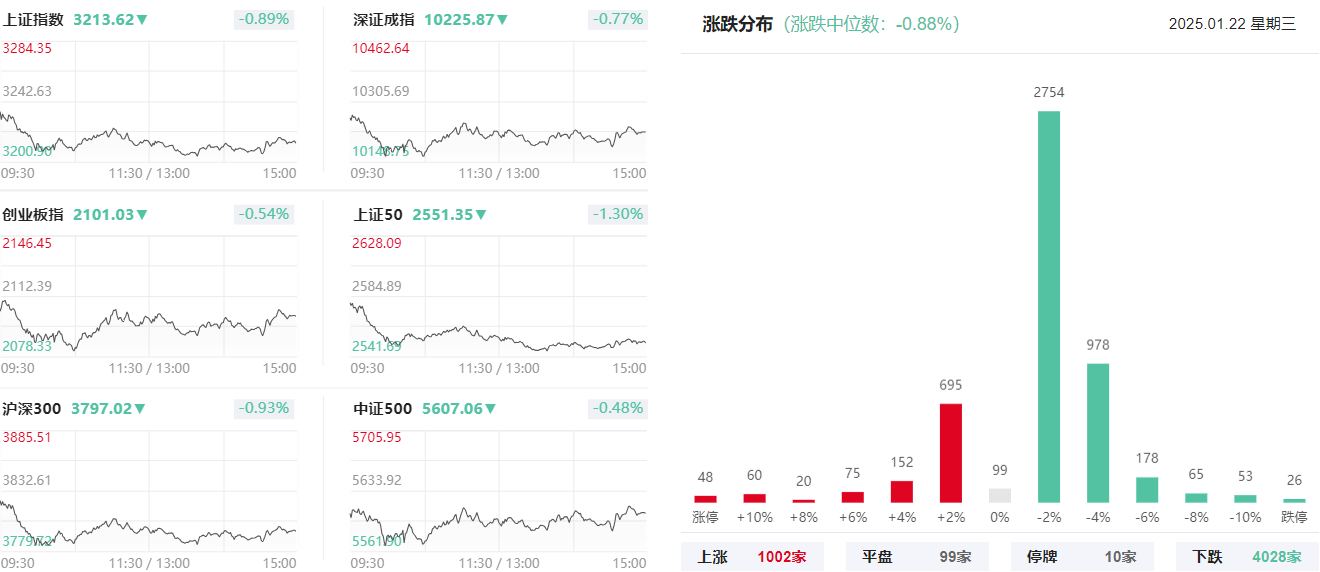Viewport: 1320px width, 572px height.
Task: Select the -0.89% change badge for 上证指数
Action: point(264,19)
